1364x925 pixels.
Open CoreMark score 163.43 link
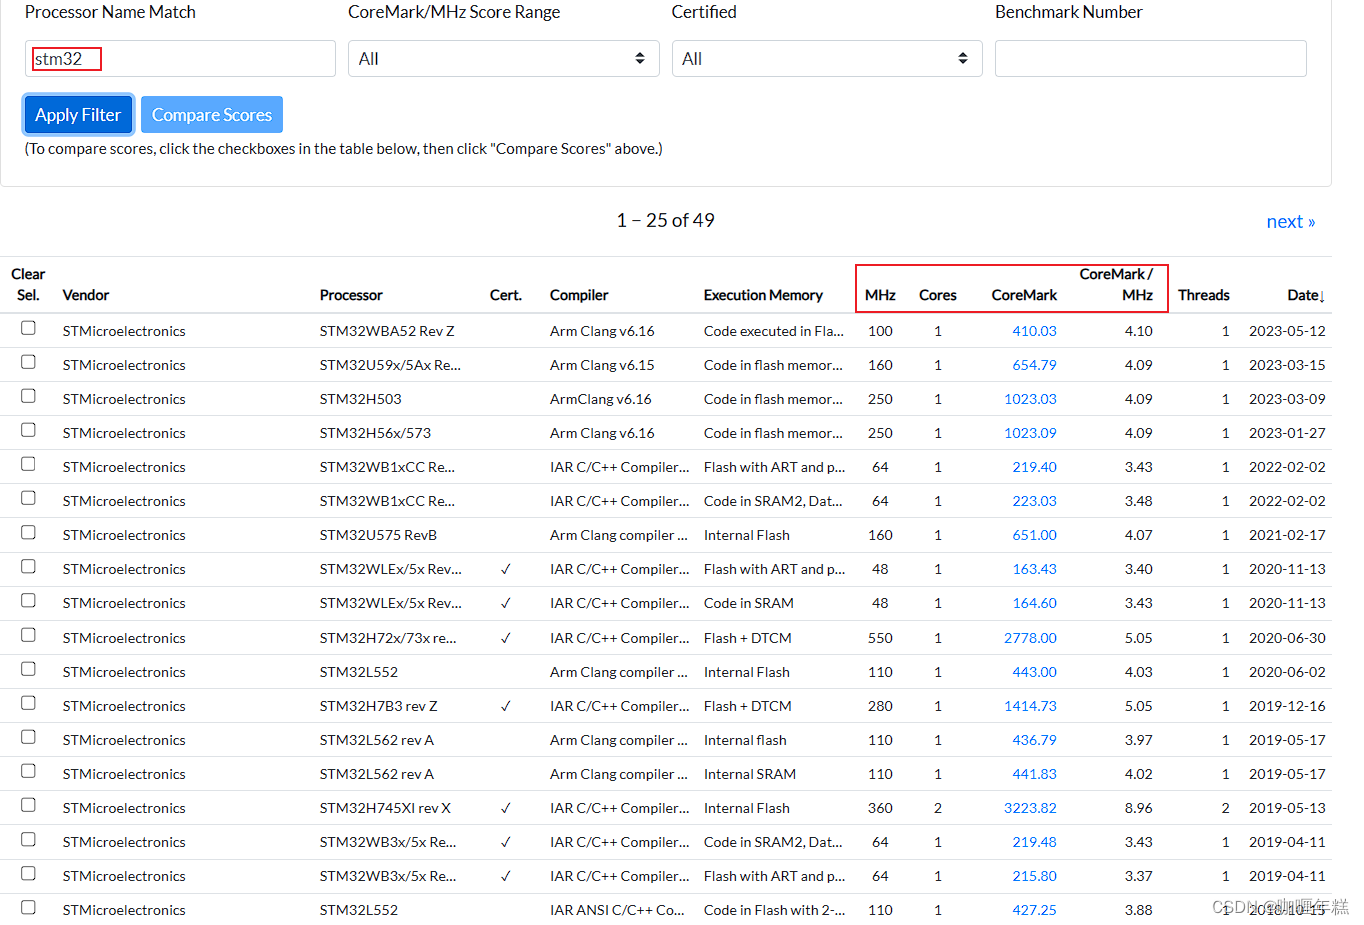pos(1034,569)
